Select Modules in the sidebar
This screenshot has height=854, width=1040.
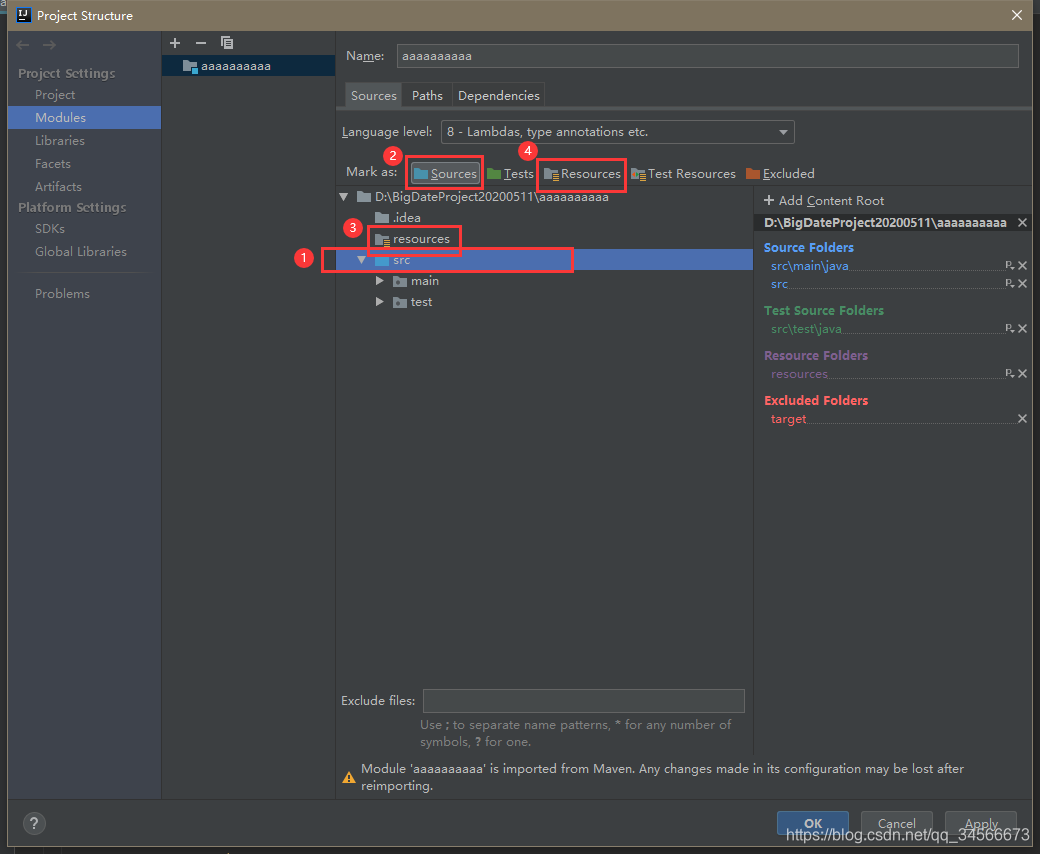[x=84, y=117]
